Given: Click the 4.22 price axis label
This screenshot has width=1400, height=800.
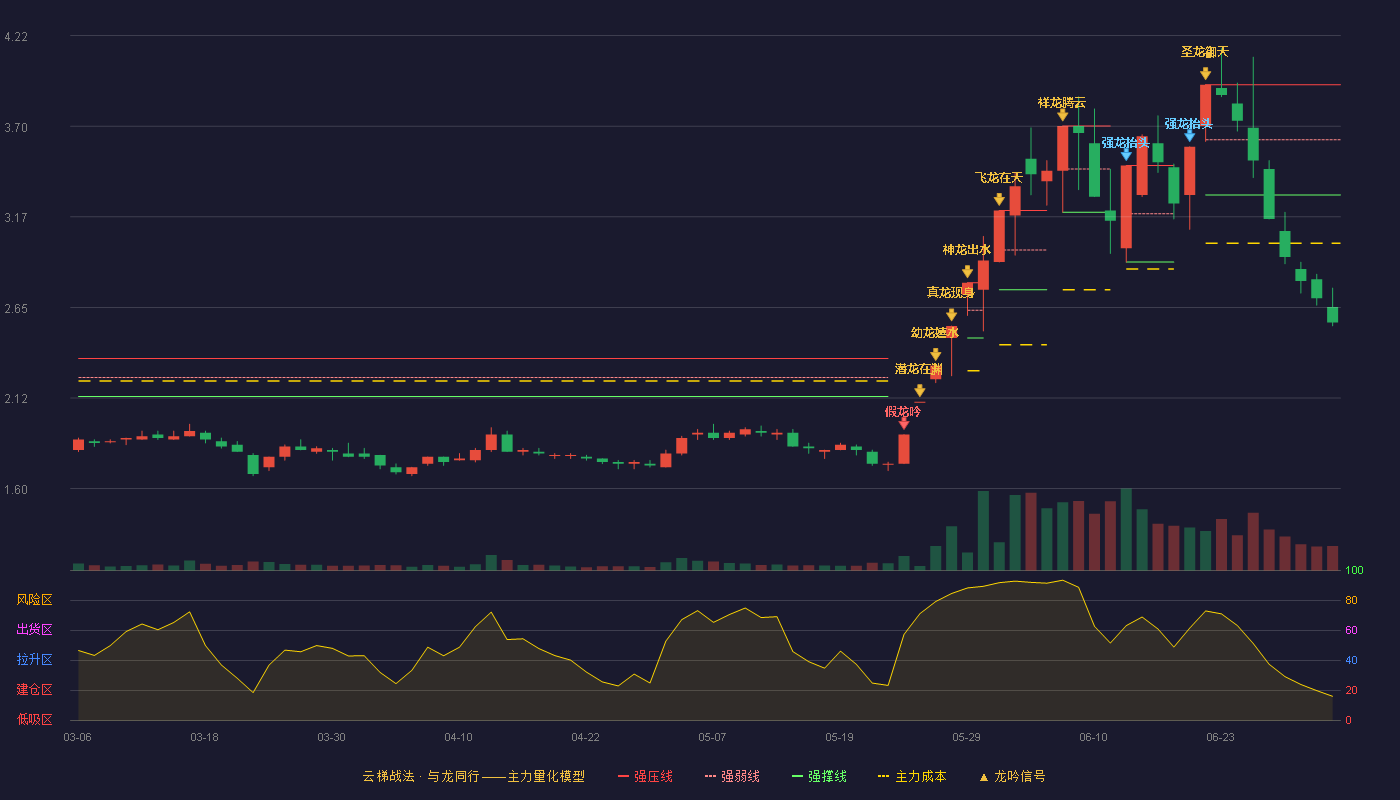Looking at the screenshot, I should tap(16, 37).
